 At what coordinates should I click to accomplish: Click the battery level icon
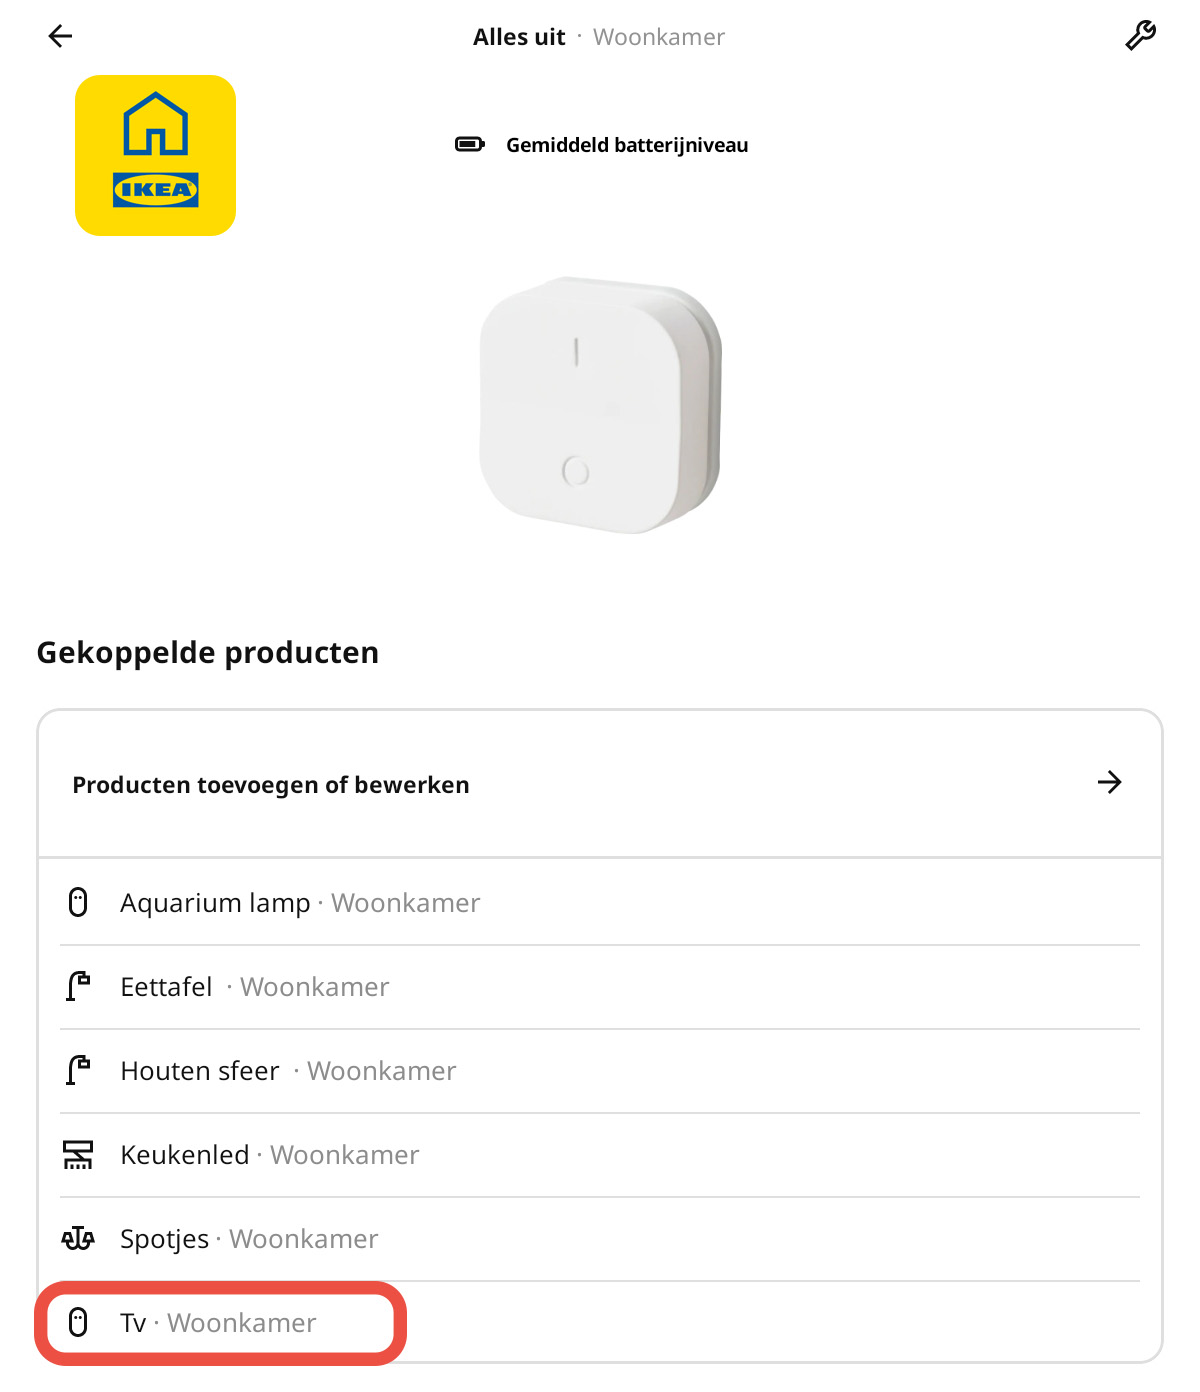coord(470,144)
